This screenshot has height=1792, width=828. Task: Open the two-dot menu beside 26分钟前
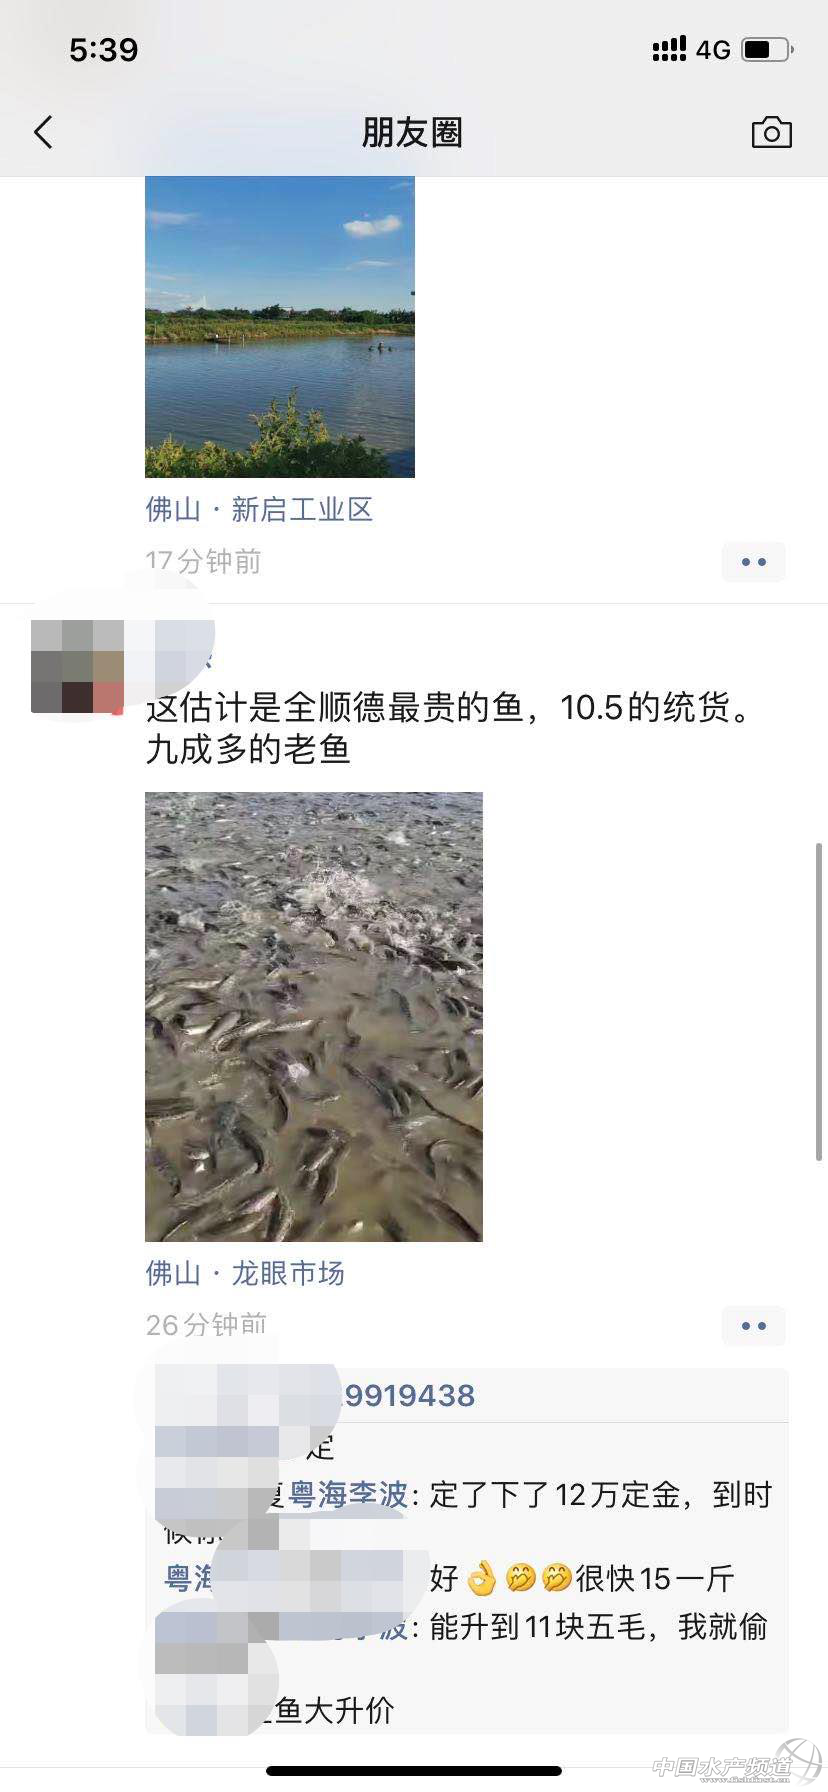point(753,1326)
